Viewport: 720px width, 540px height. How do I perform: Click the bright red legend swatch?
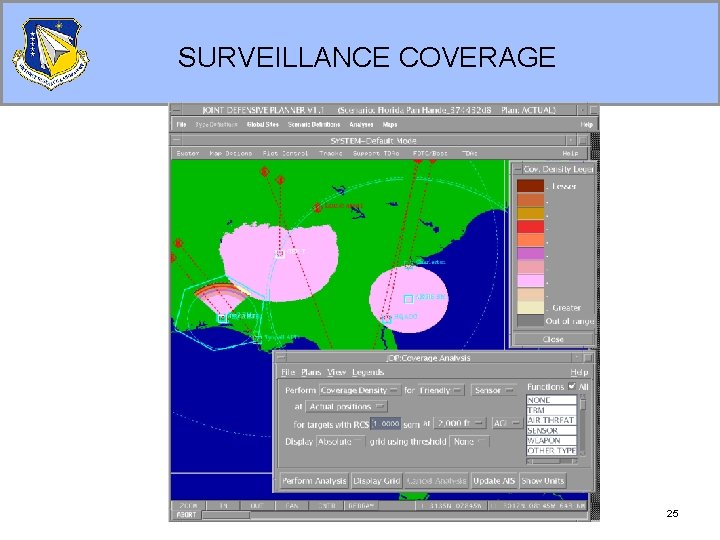(x=530, y=227)
